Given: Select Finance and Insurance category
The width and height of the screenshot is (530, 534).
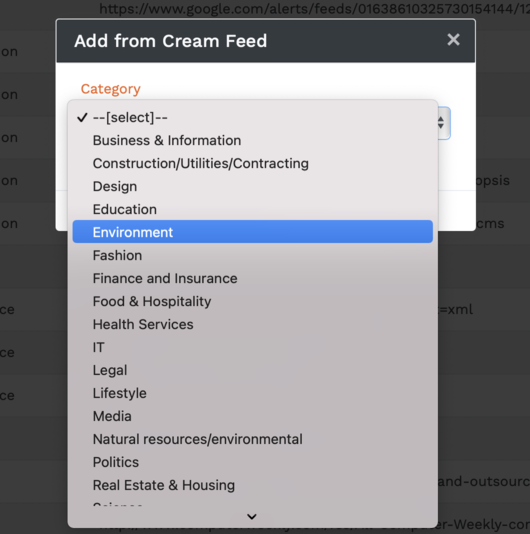Looking at the screenshot, I should pos(253,278).
